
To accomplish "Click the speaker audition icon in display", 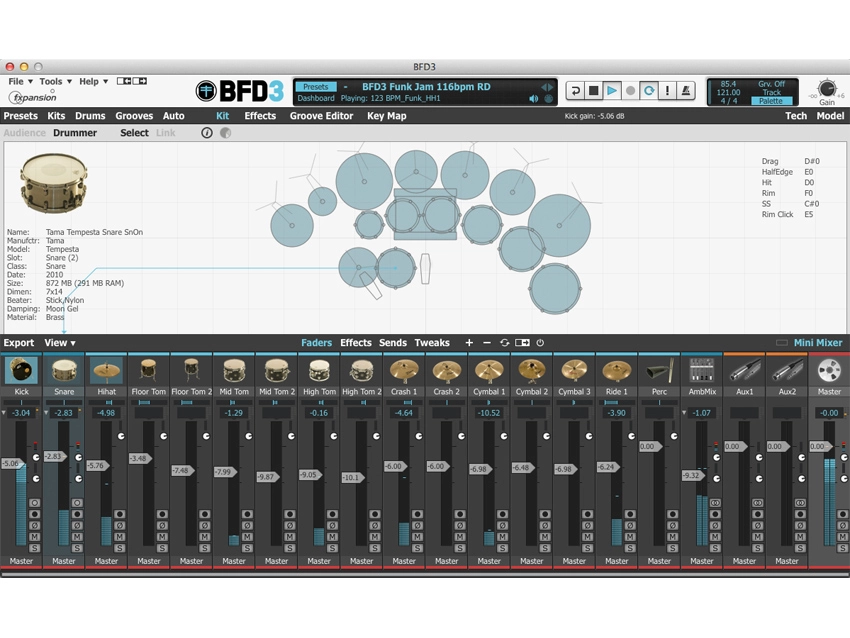I will click(x=533, y=99).
